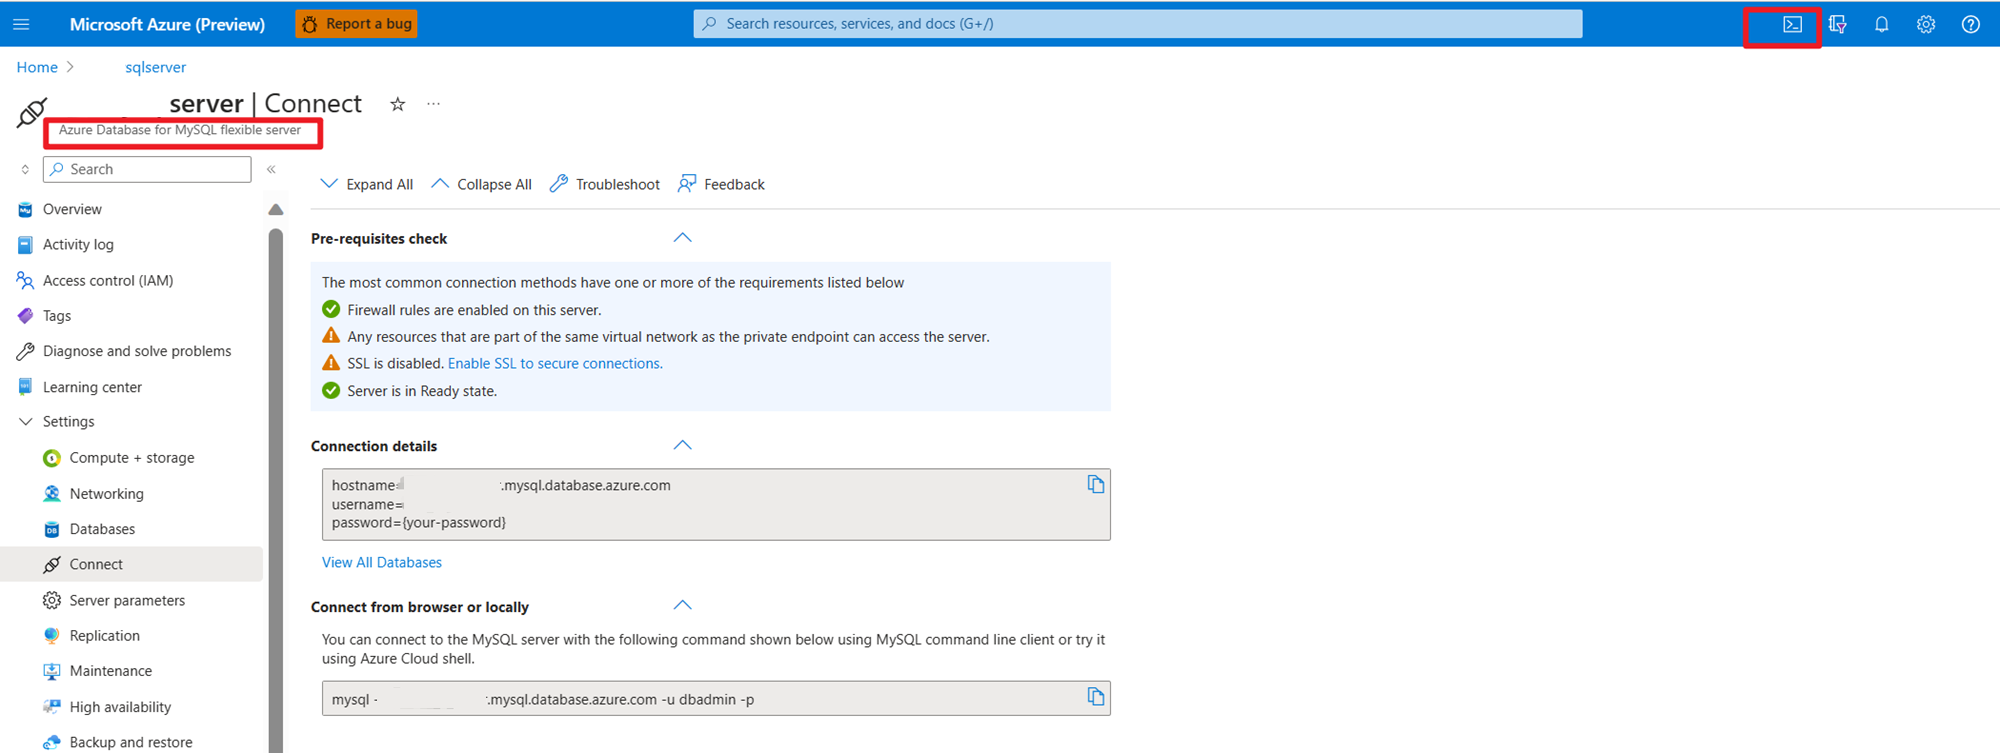Click the Learning center icon

(25, 387)
